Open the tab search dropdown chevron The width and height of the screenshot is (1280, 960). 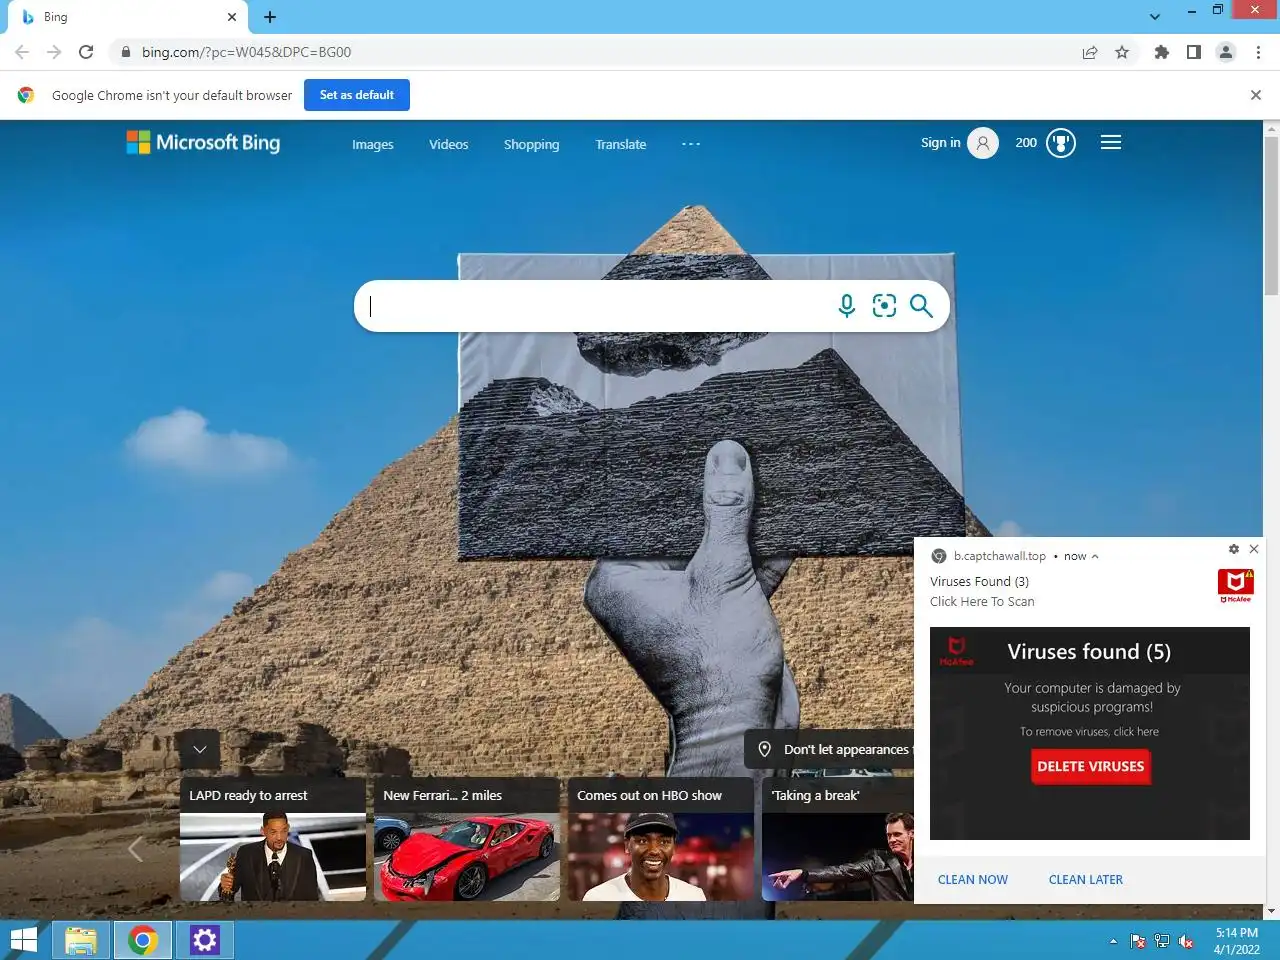pyautogui.click(x=1155, y=17)
